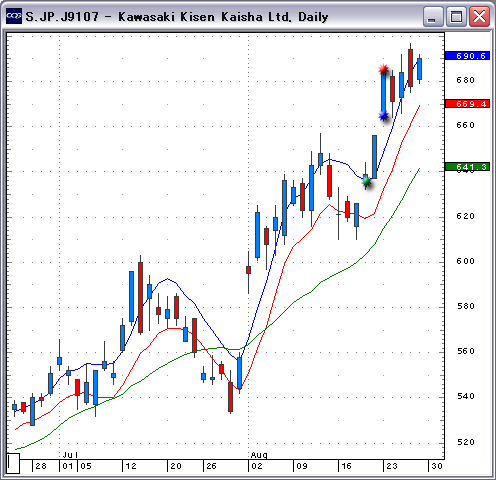Click the red star marker on chart

[x=384, y=69]
